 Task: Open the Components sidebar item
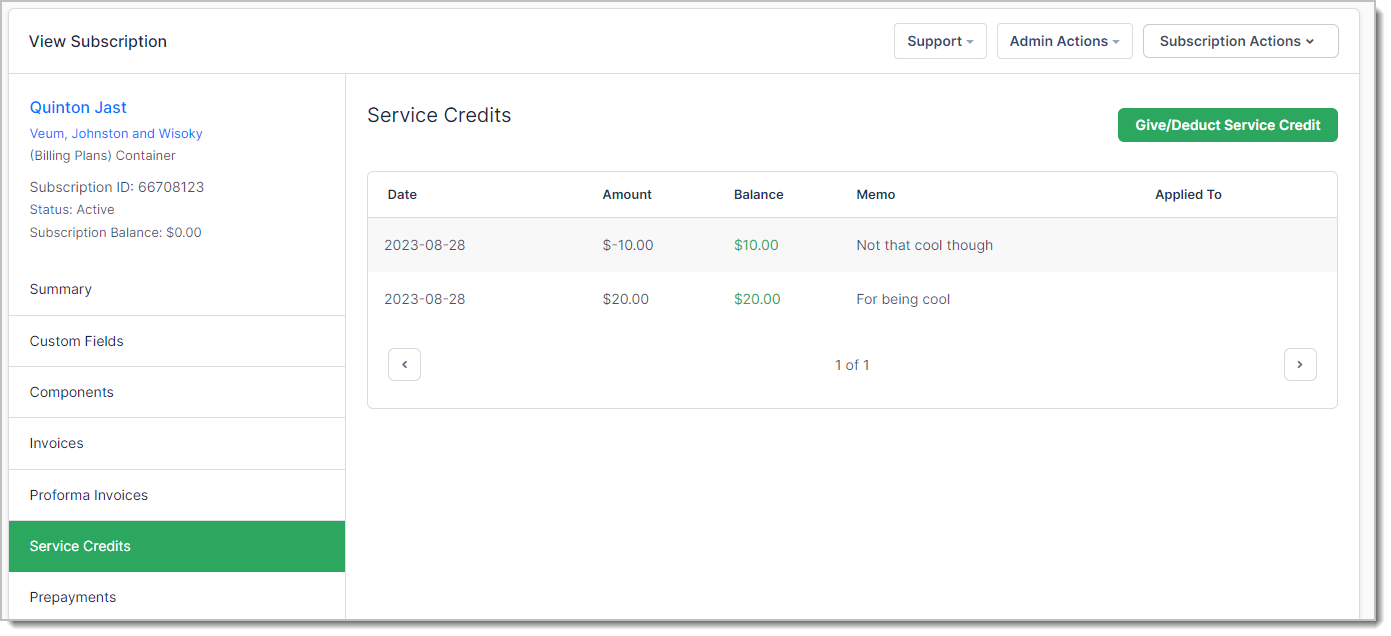tap(72, 392)
